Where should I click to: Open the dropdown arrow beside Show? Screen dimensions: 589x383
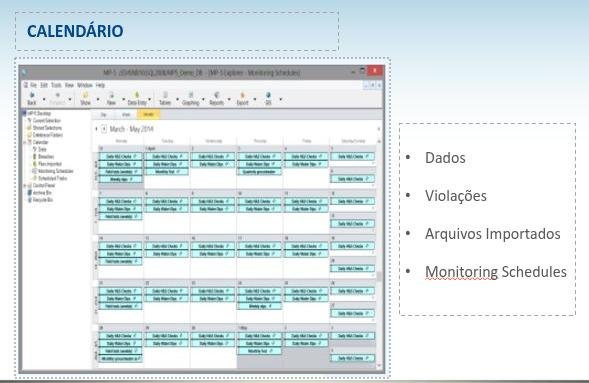pos(98,99)
